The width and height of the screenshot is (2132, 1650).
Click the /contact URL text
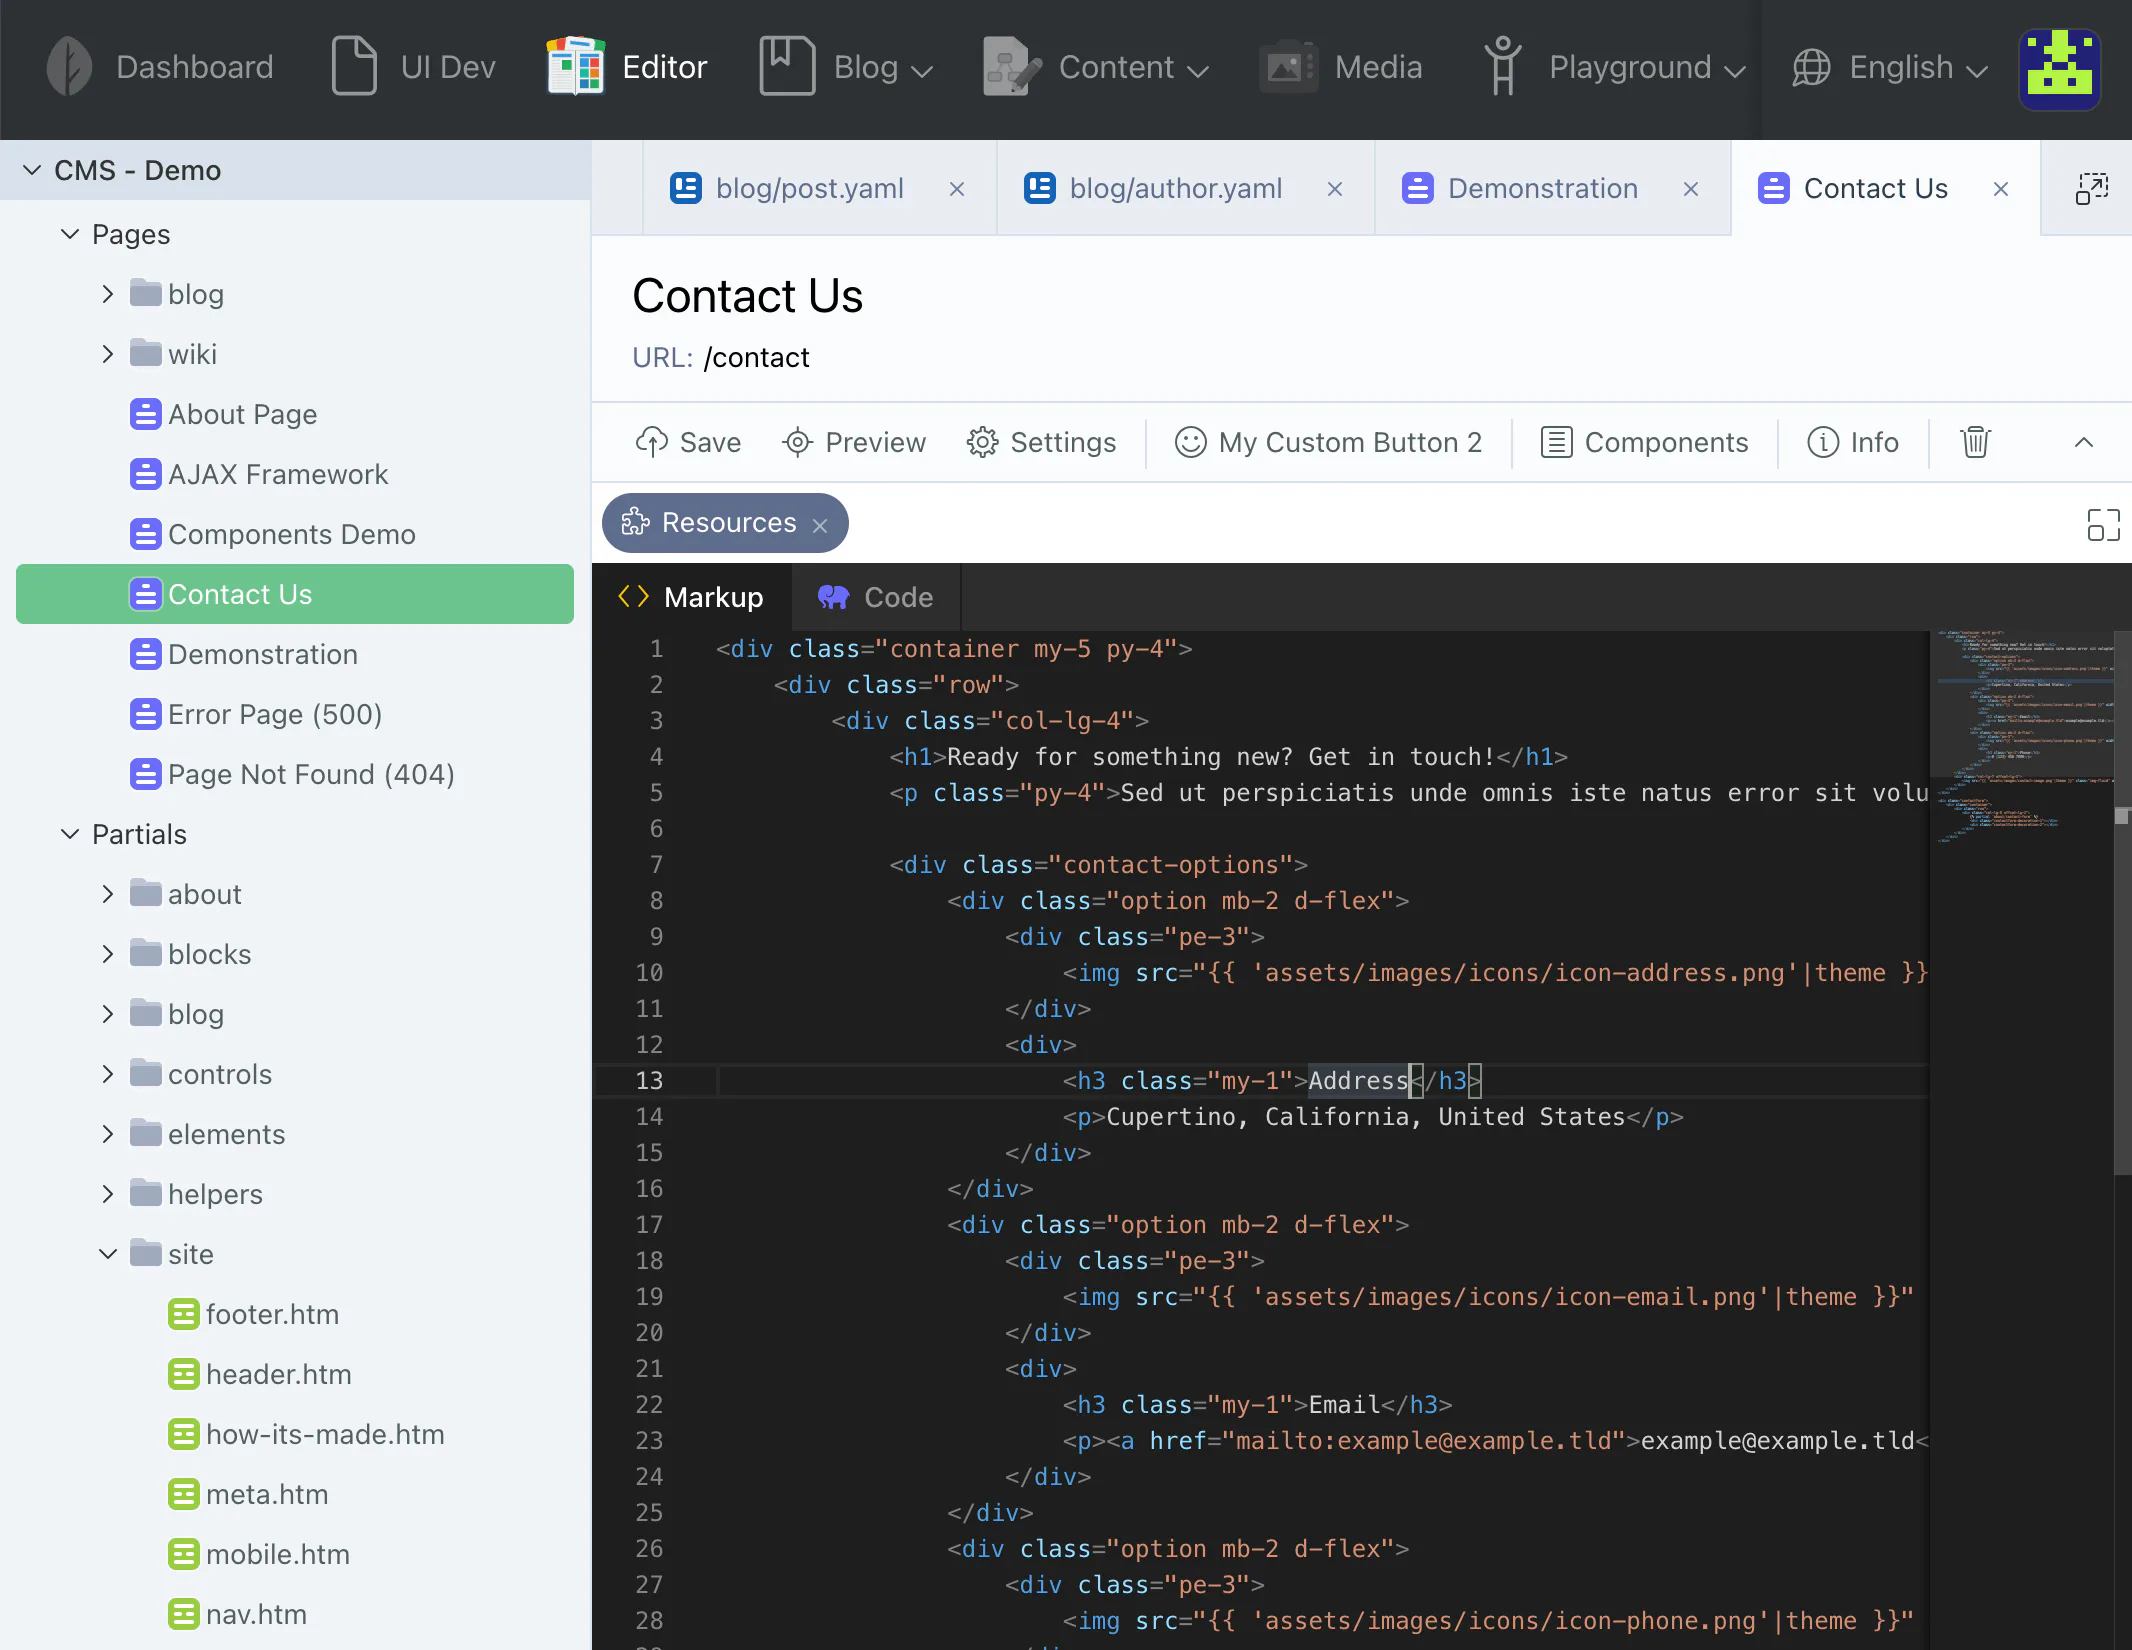click(756, 357)
